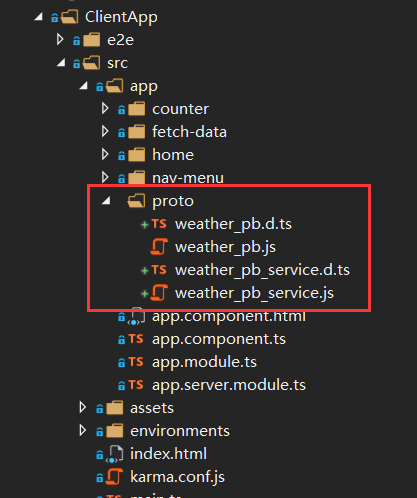Collapse the src folder
Image resolution: width=417 pixels, height=498 pixels.
pos(61,62)
